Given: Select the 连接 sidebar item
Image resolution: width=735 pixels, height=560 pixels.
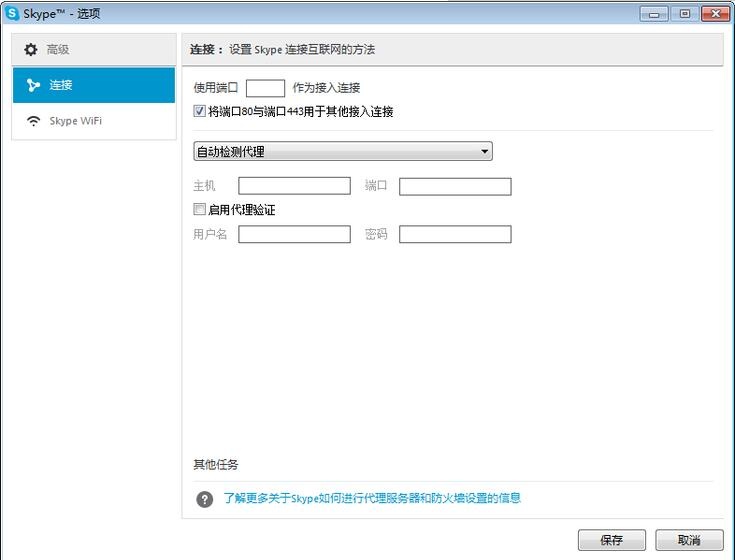Looking at the screenshot, I should [x=94, y=85].
